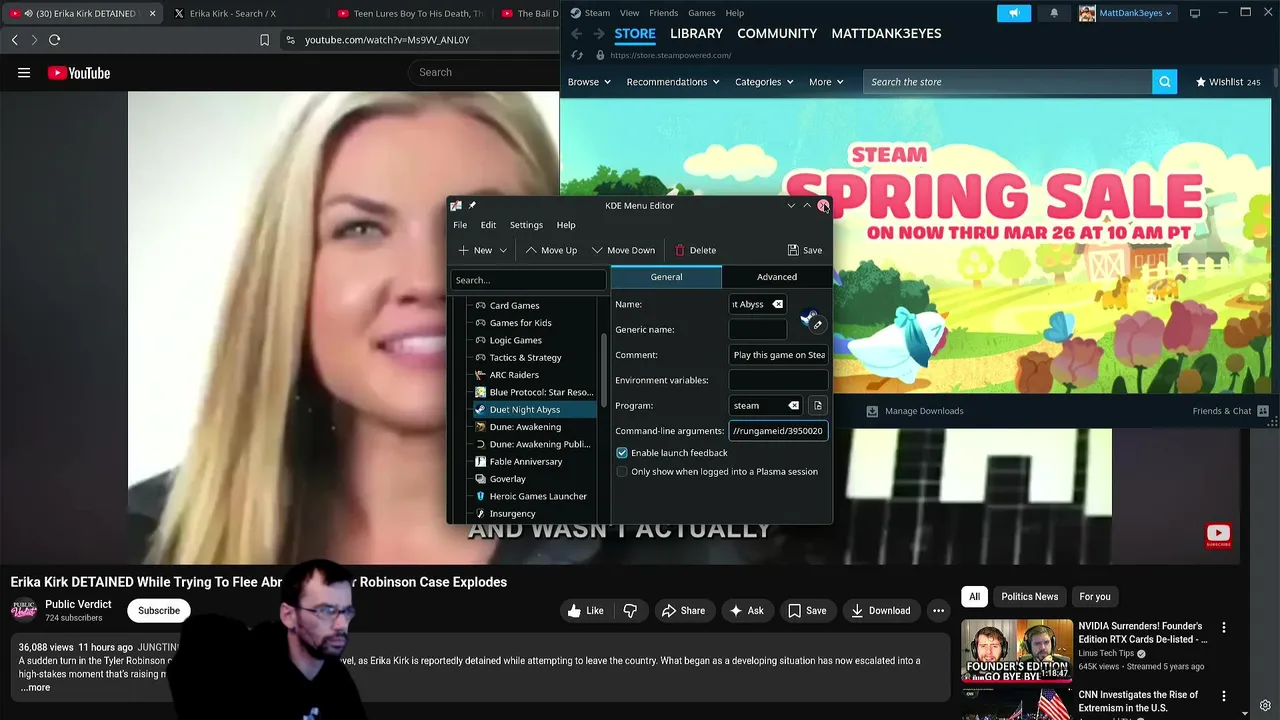Bookmark the current YouTube page
The height and width of the screenshot is (720, 1280).
264,40
